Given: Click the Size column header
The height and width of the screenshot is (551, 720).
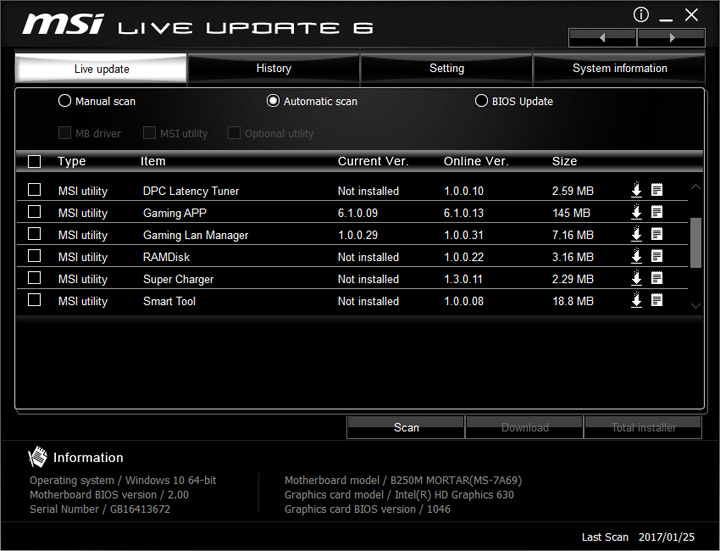Looking at the screenshot, I should (x=564, y=161).
